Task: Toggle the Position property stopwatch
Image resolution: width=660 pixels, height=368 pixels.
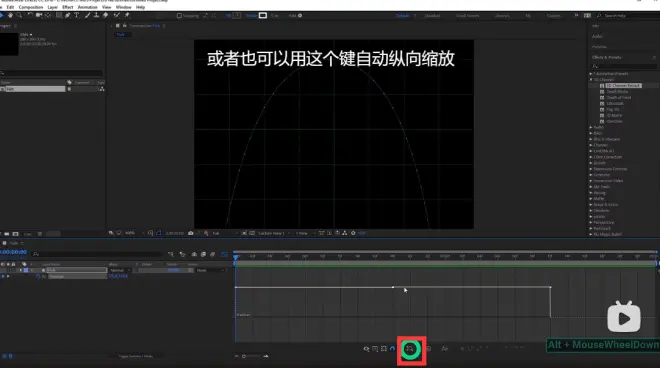Action: click(x=38, y=277)
